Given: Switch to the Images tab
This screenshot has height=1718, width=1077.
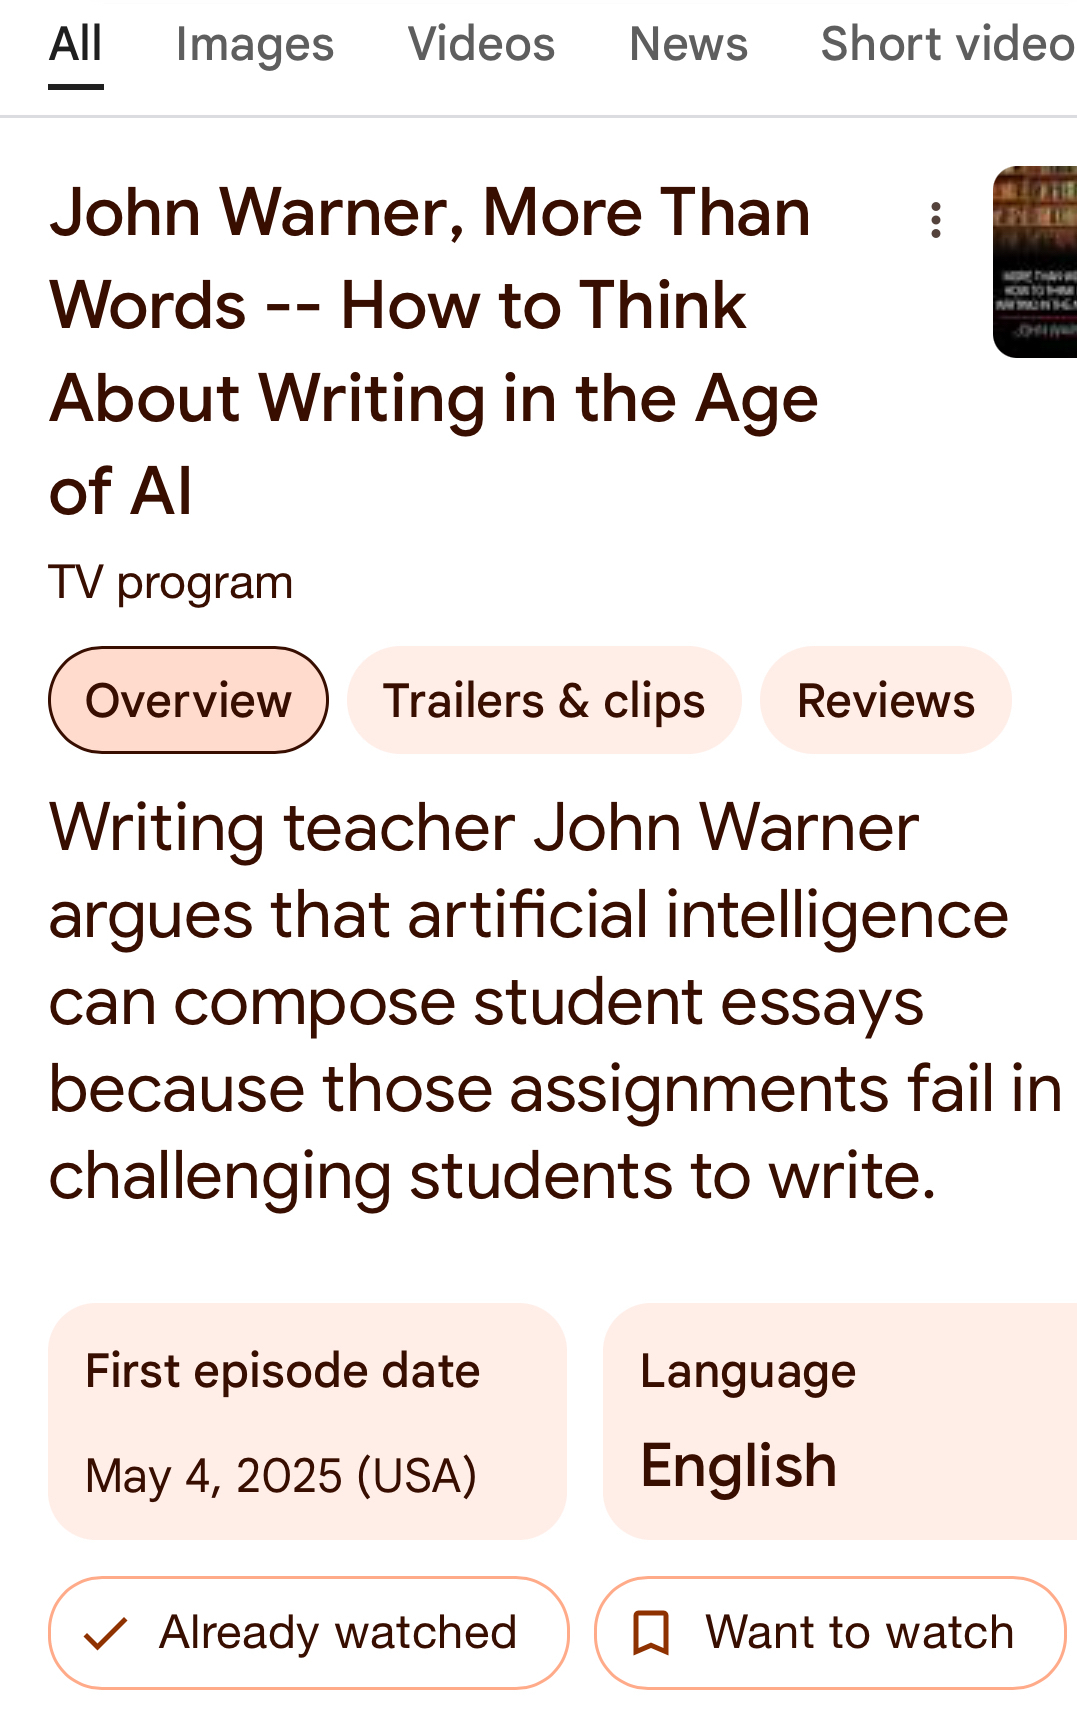Looking at the screenshot, I should 255,44.
